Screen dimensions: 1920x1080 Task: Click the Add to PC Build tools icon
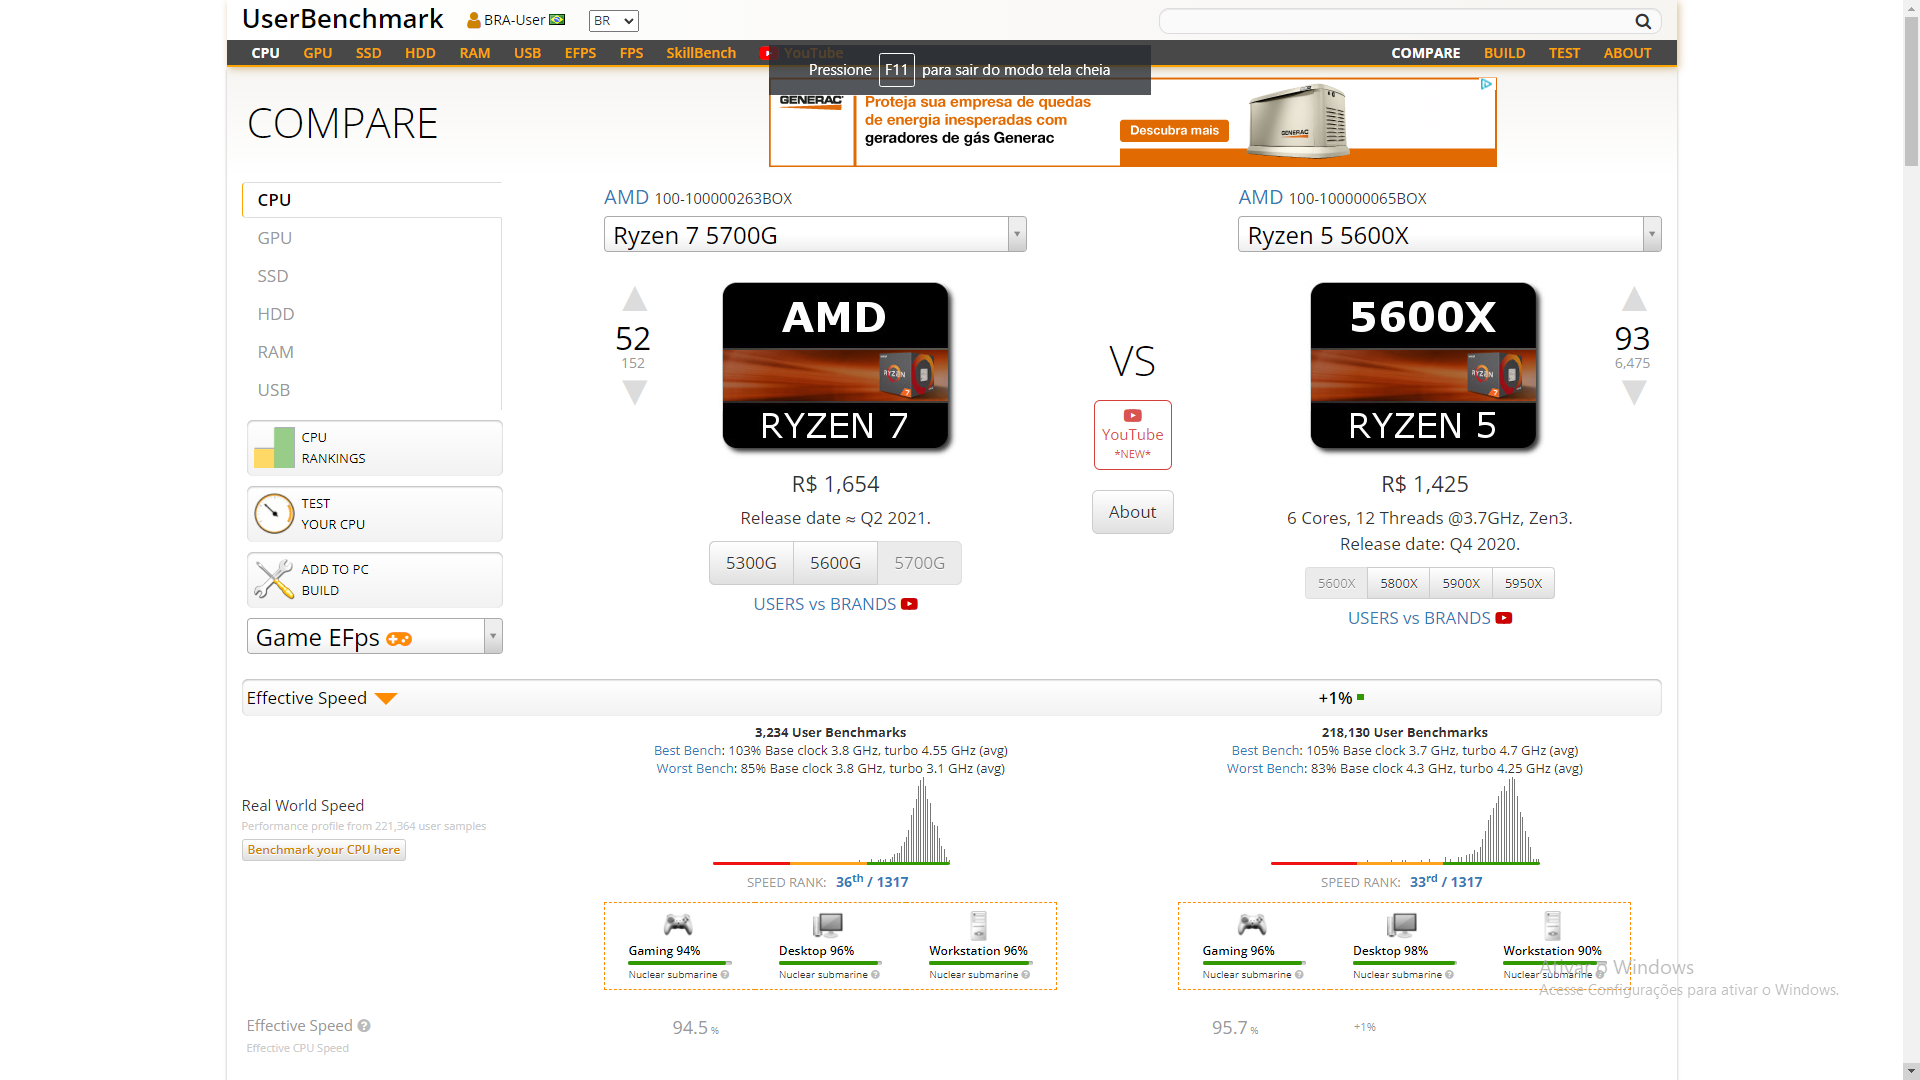click(x=274, y=580)
